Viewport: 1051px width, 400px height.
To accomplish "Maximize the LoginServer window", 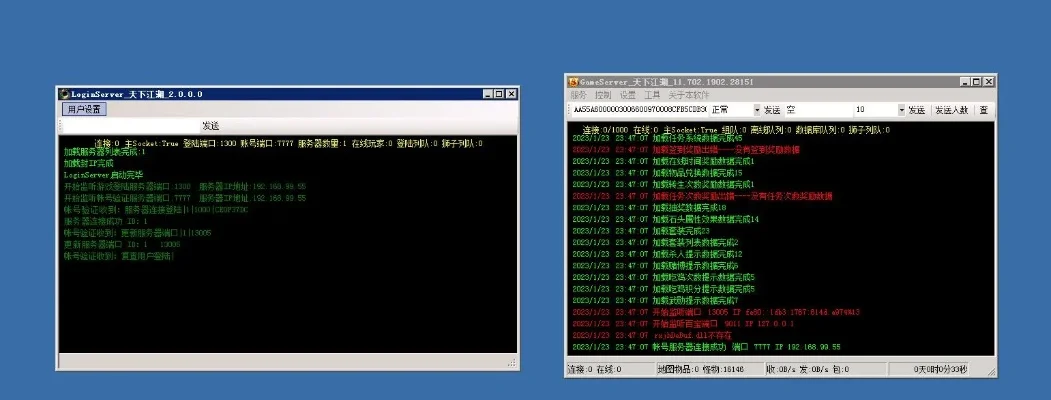I will (x=499, y=94).
